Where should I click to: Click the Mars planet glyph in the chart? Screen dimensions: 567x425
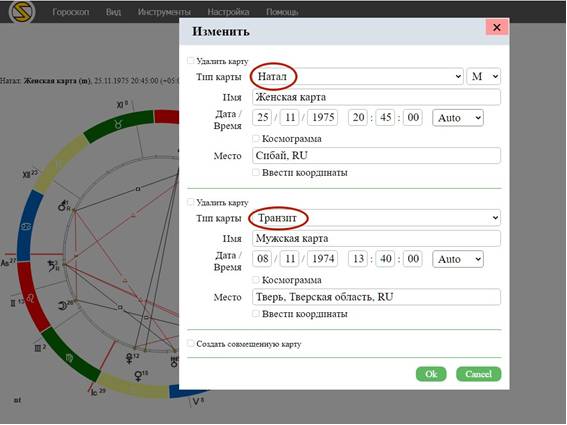pos(63,206)
